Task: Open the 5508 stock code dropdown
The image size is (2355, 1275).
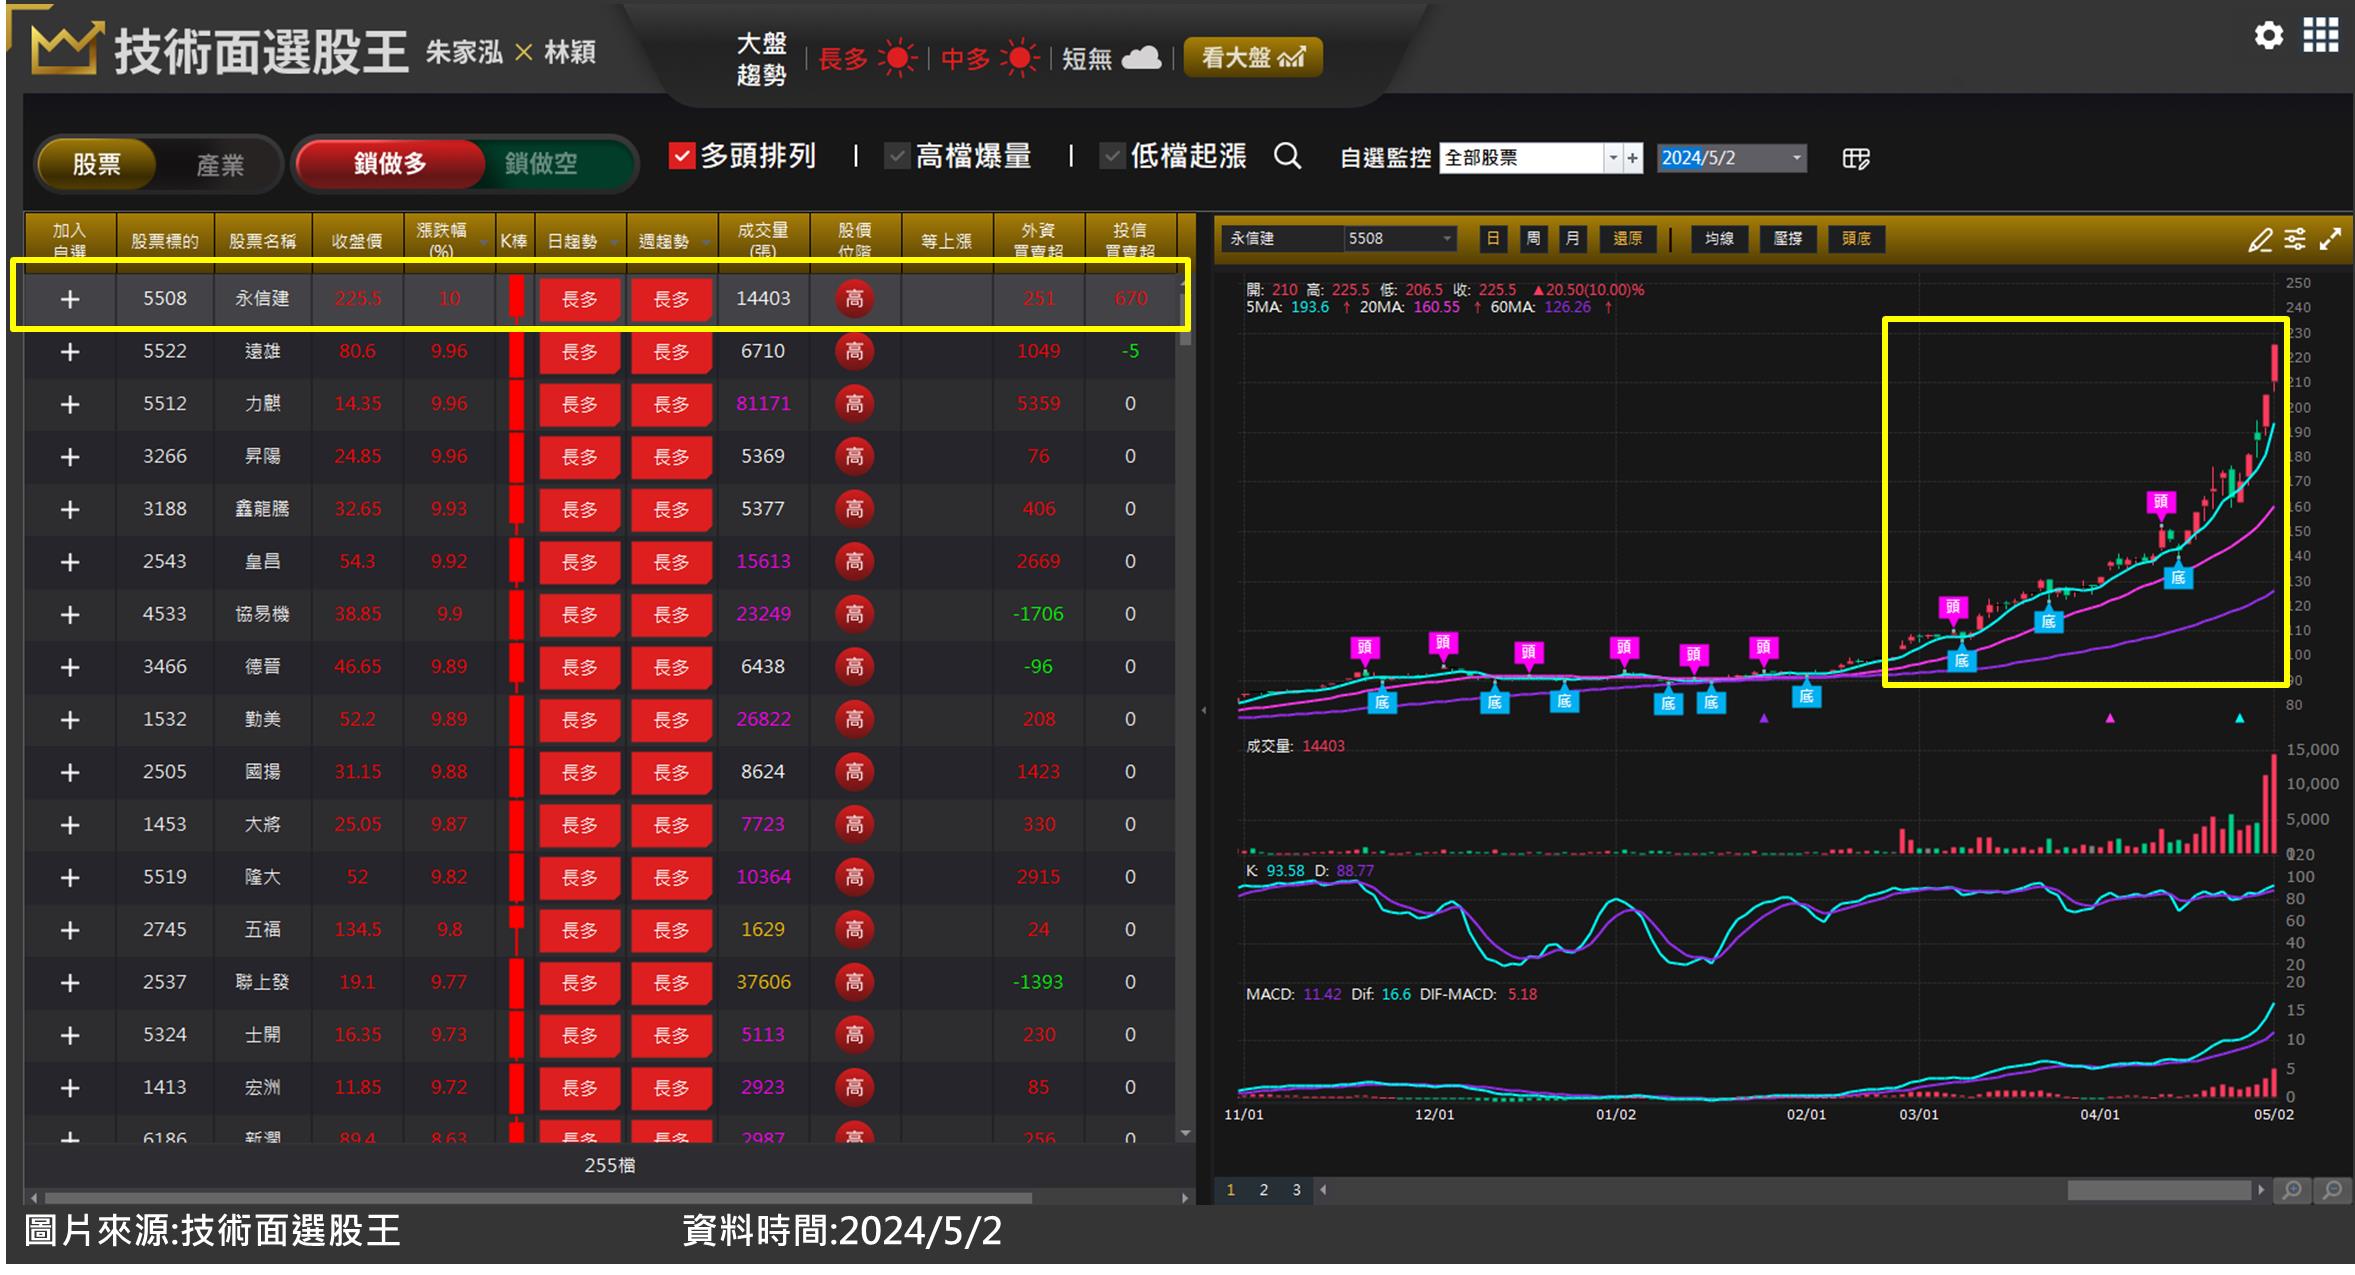Action: coord(1447,239)
